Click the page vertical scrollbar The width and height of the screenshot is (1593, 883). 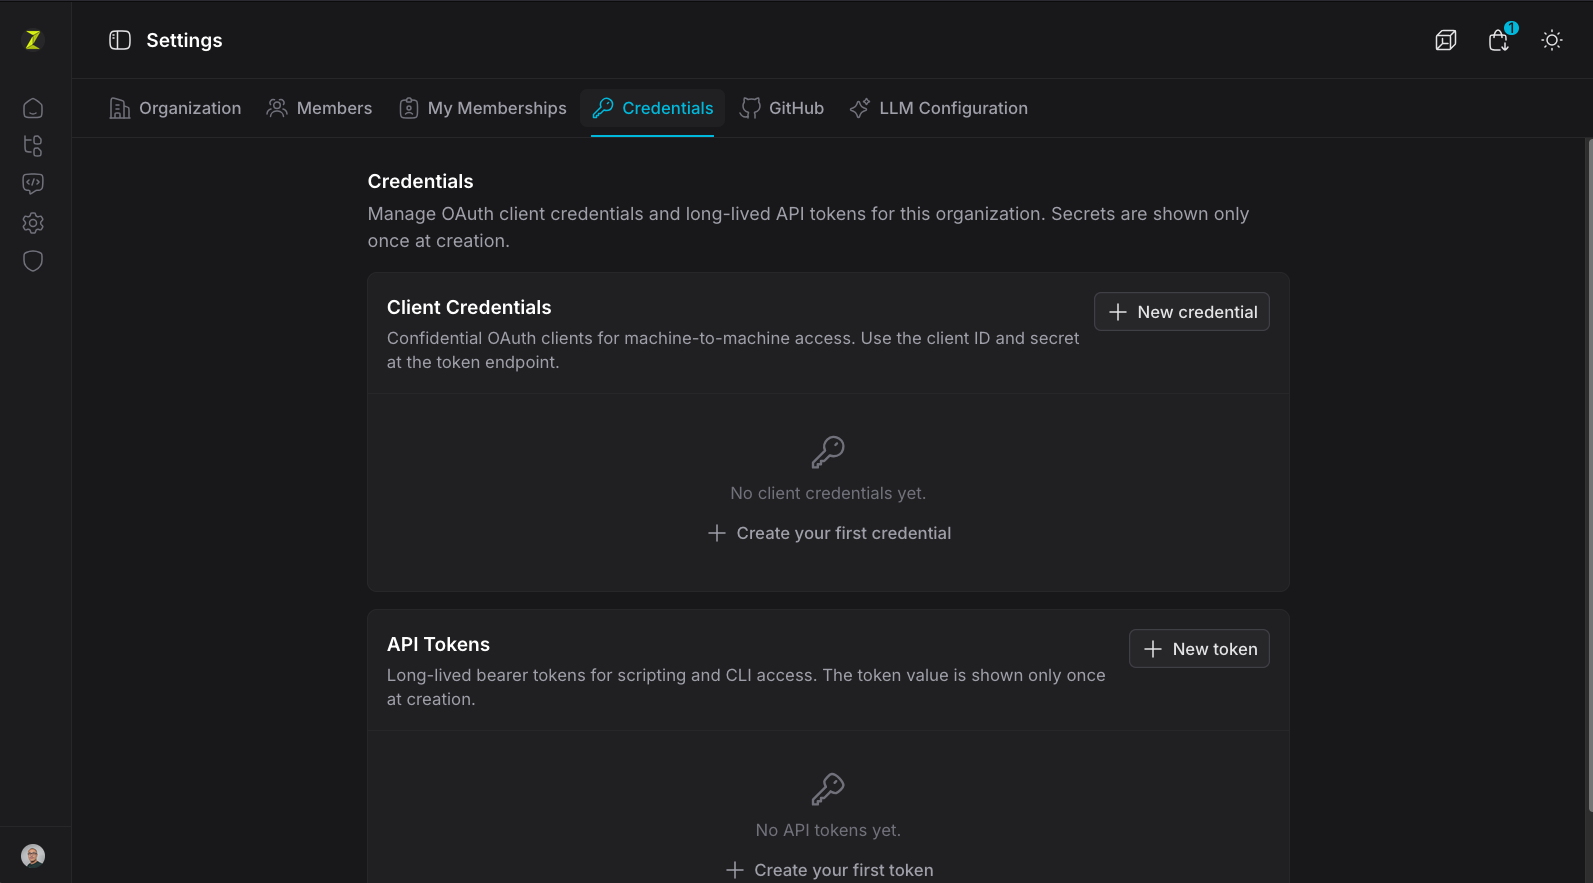[x=1589, y=475]
